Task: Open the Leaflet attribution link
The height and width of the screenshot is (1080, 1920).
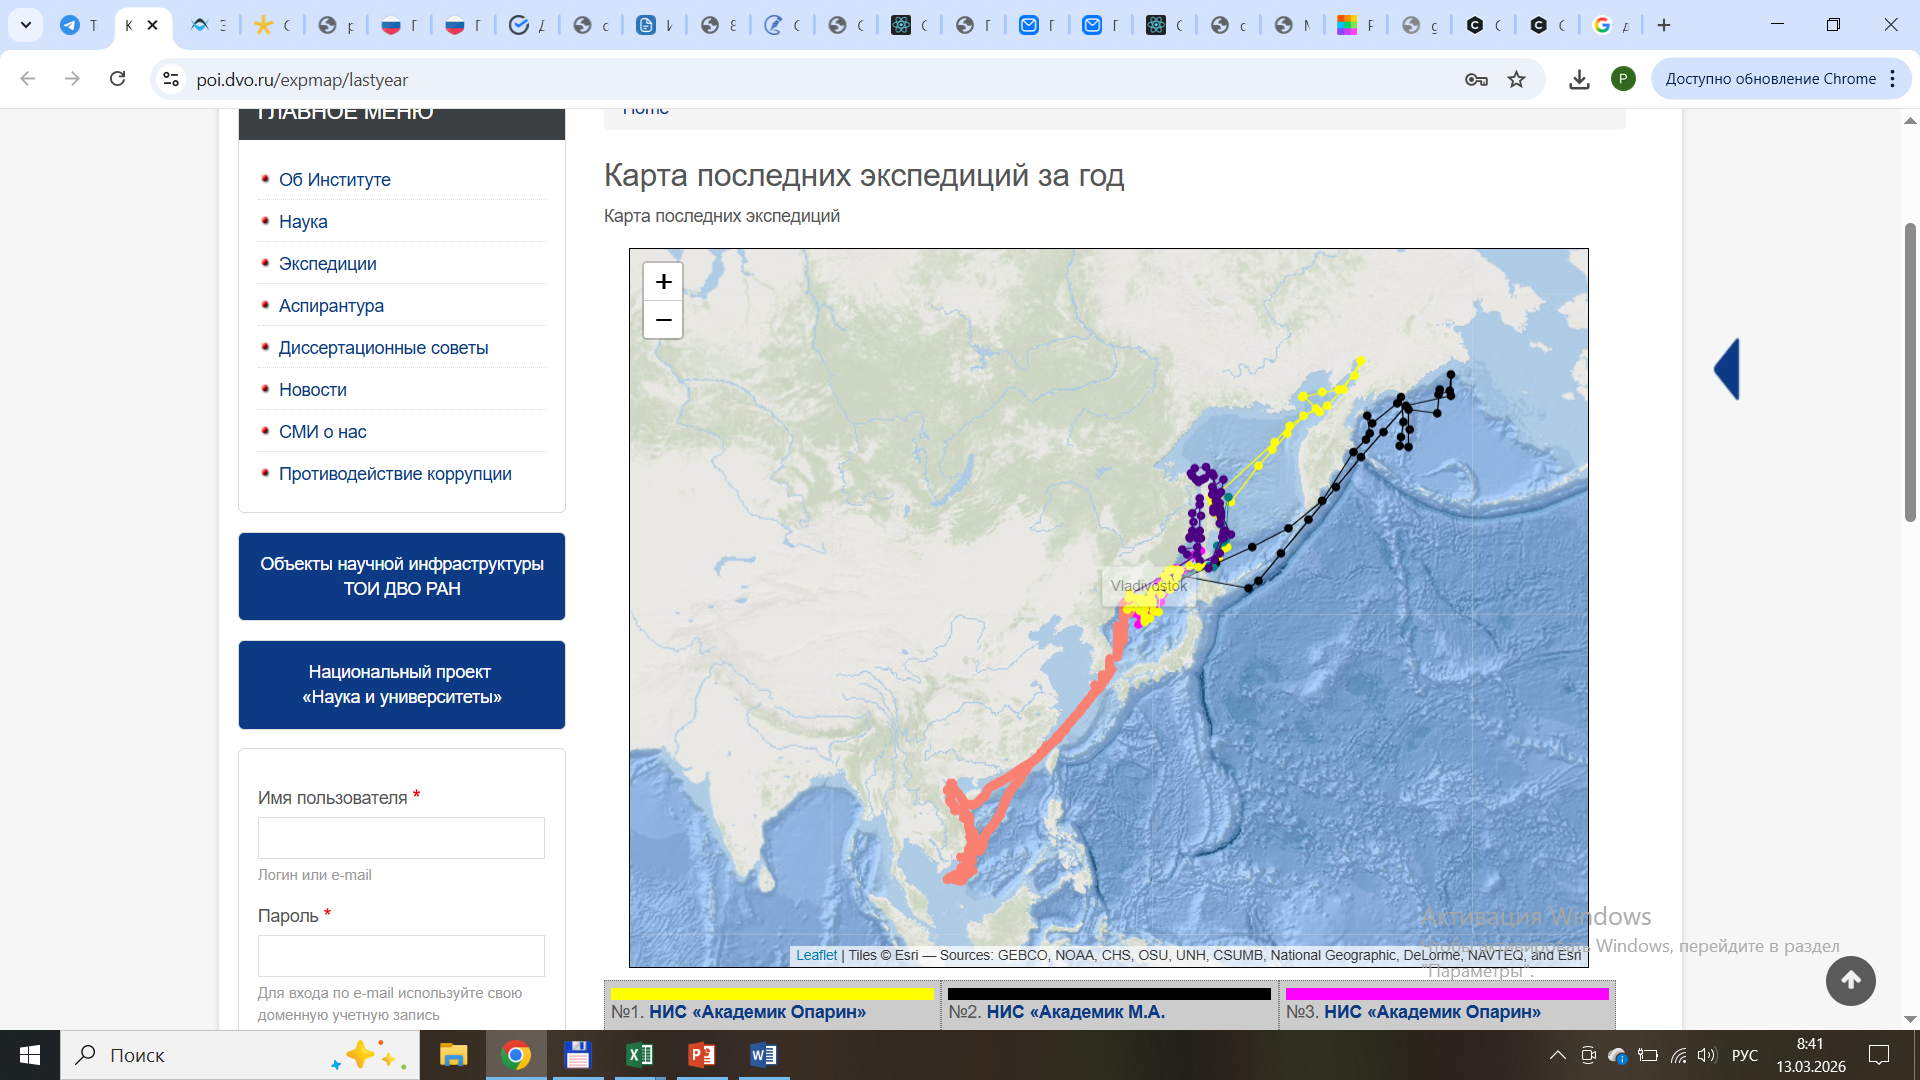Action: click(816, 955)
